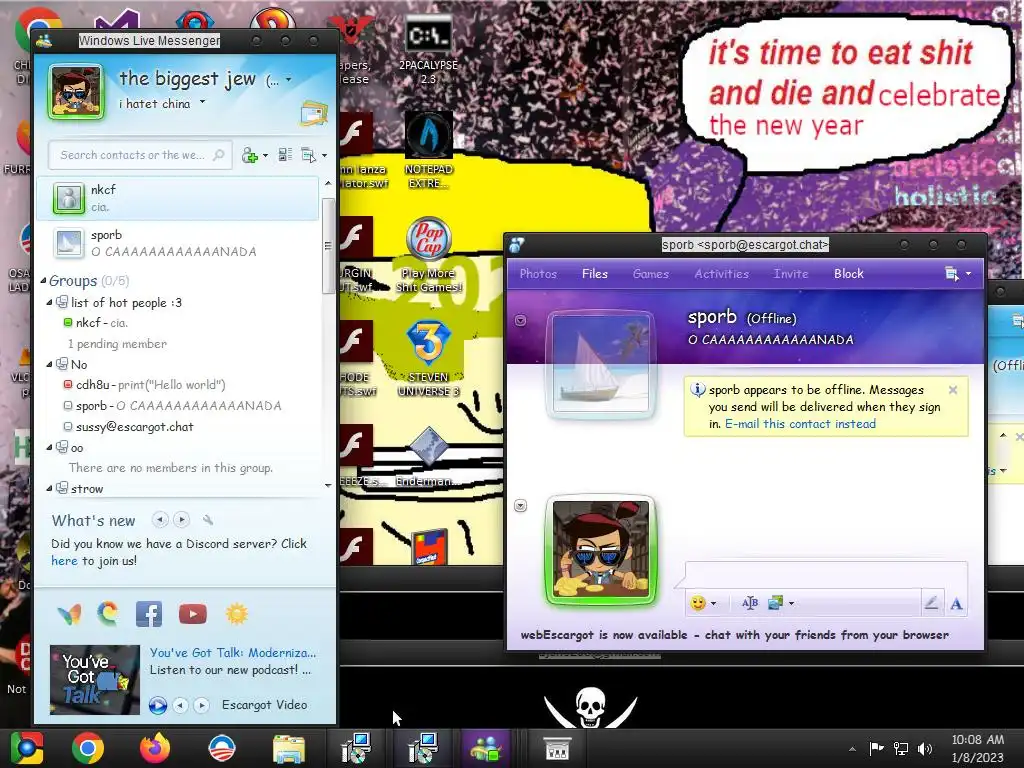Open the Games menu in chat
The height and width of the screenshot is (768, 1024).
pos(650,274)
